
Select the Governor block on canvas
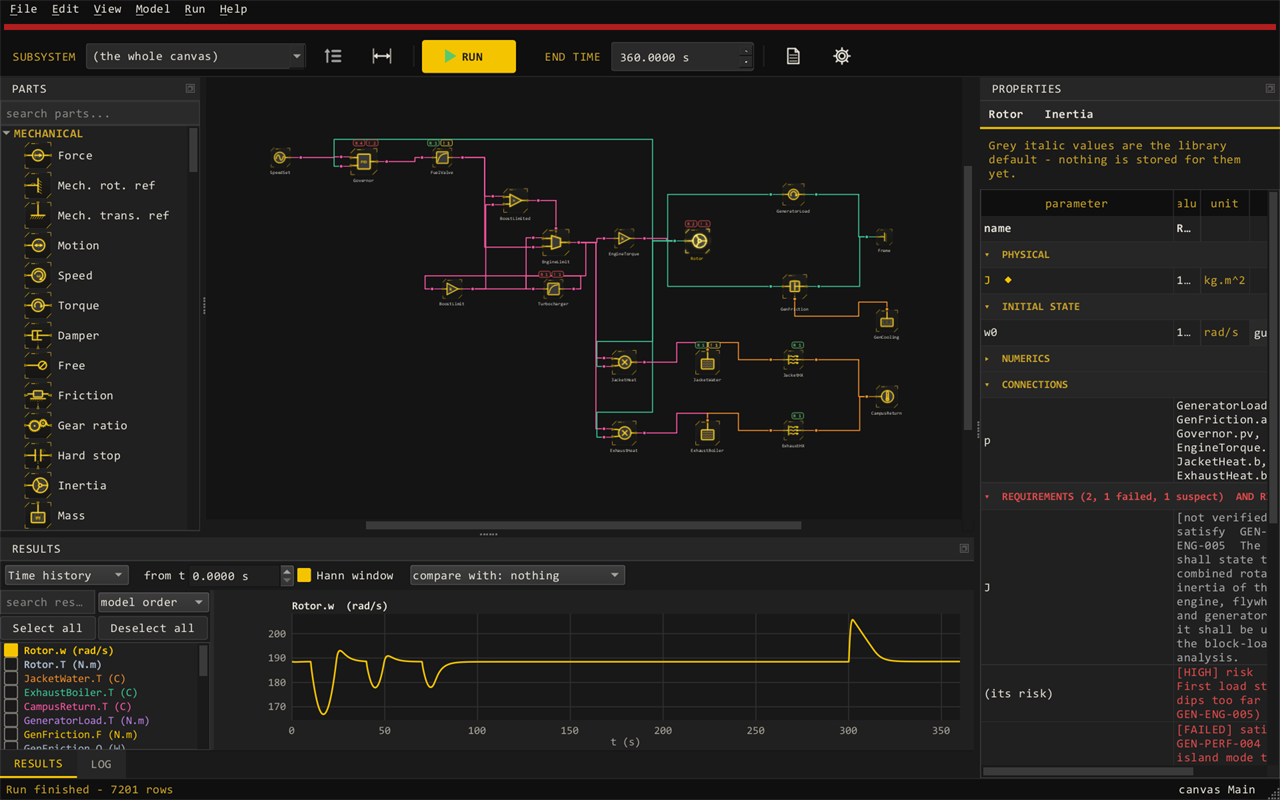pyautogui.click(x=363, y=161)
